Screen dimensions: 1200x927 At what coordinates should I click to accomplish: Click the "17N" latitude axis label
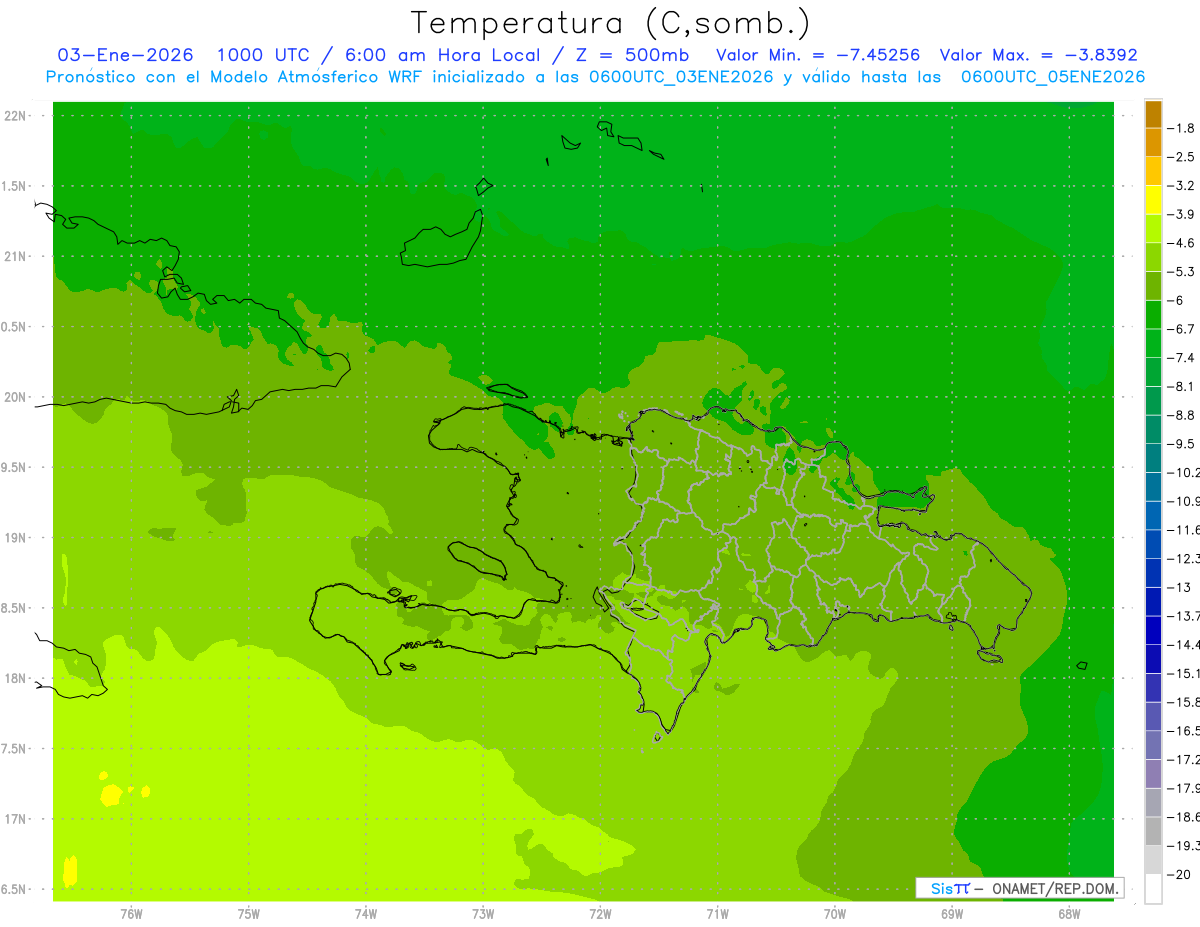(16, 819)
